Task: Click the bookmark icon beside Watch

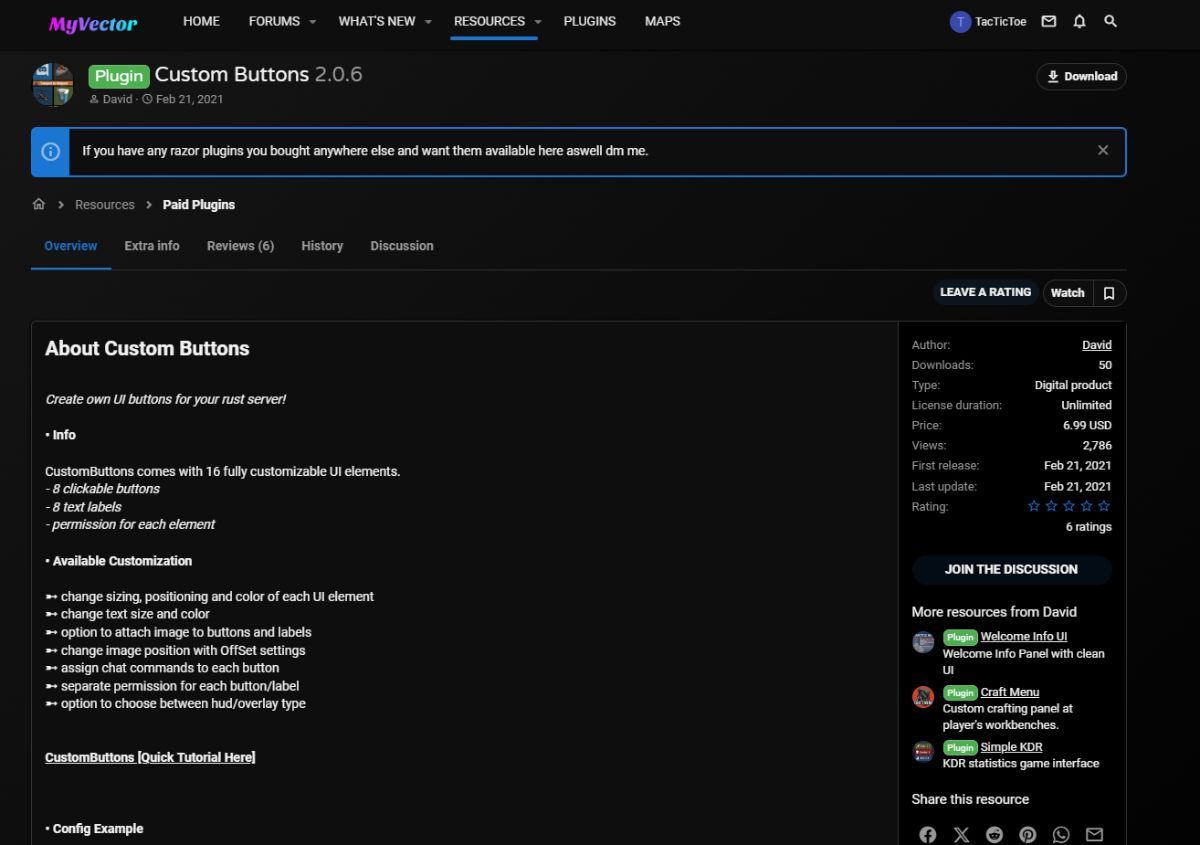Action: 1109,293
